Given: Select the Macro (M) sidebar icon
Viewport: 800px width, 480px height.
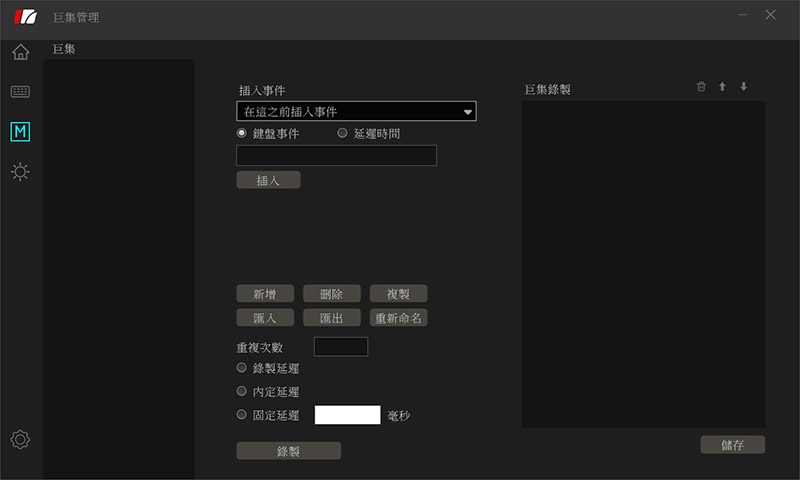Looking at the screenshot, I should [x=20, y=132].
